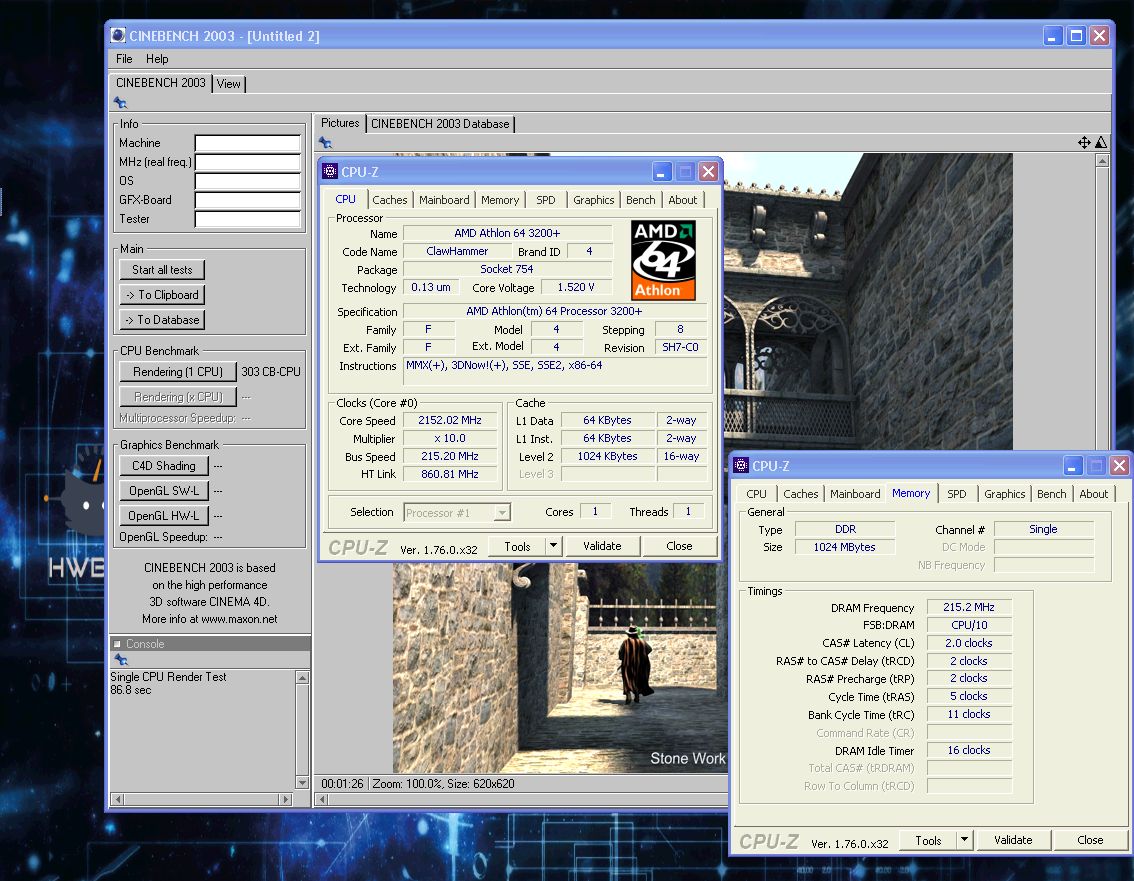Click the pin icon in the Pictures panel

point(325,142)
